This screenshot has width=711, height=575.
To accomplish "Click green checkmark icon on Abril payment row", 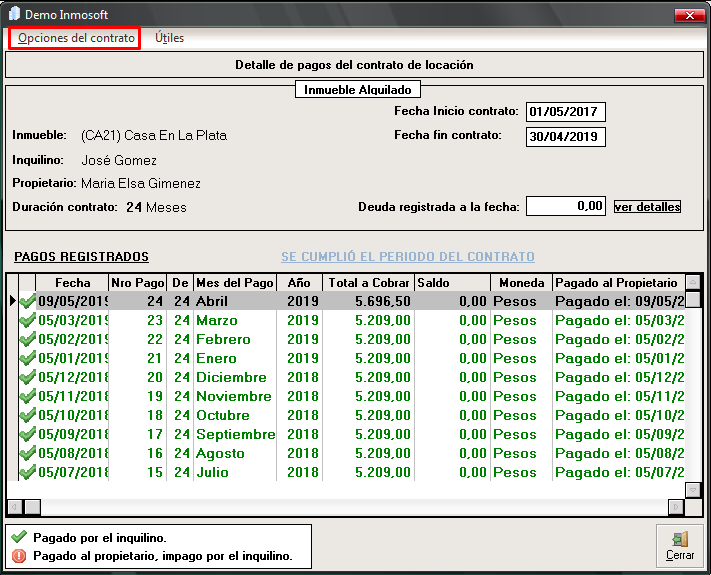I will point(27,301).
